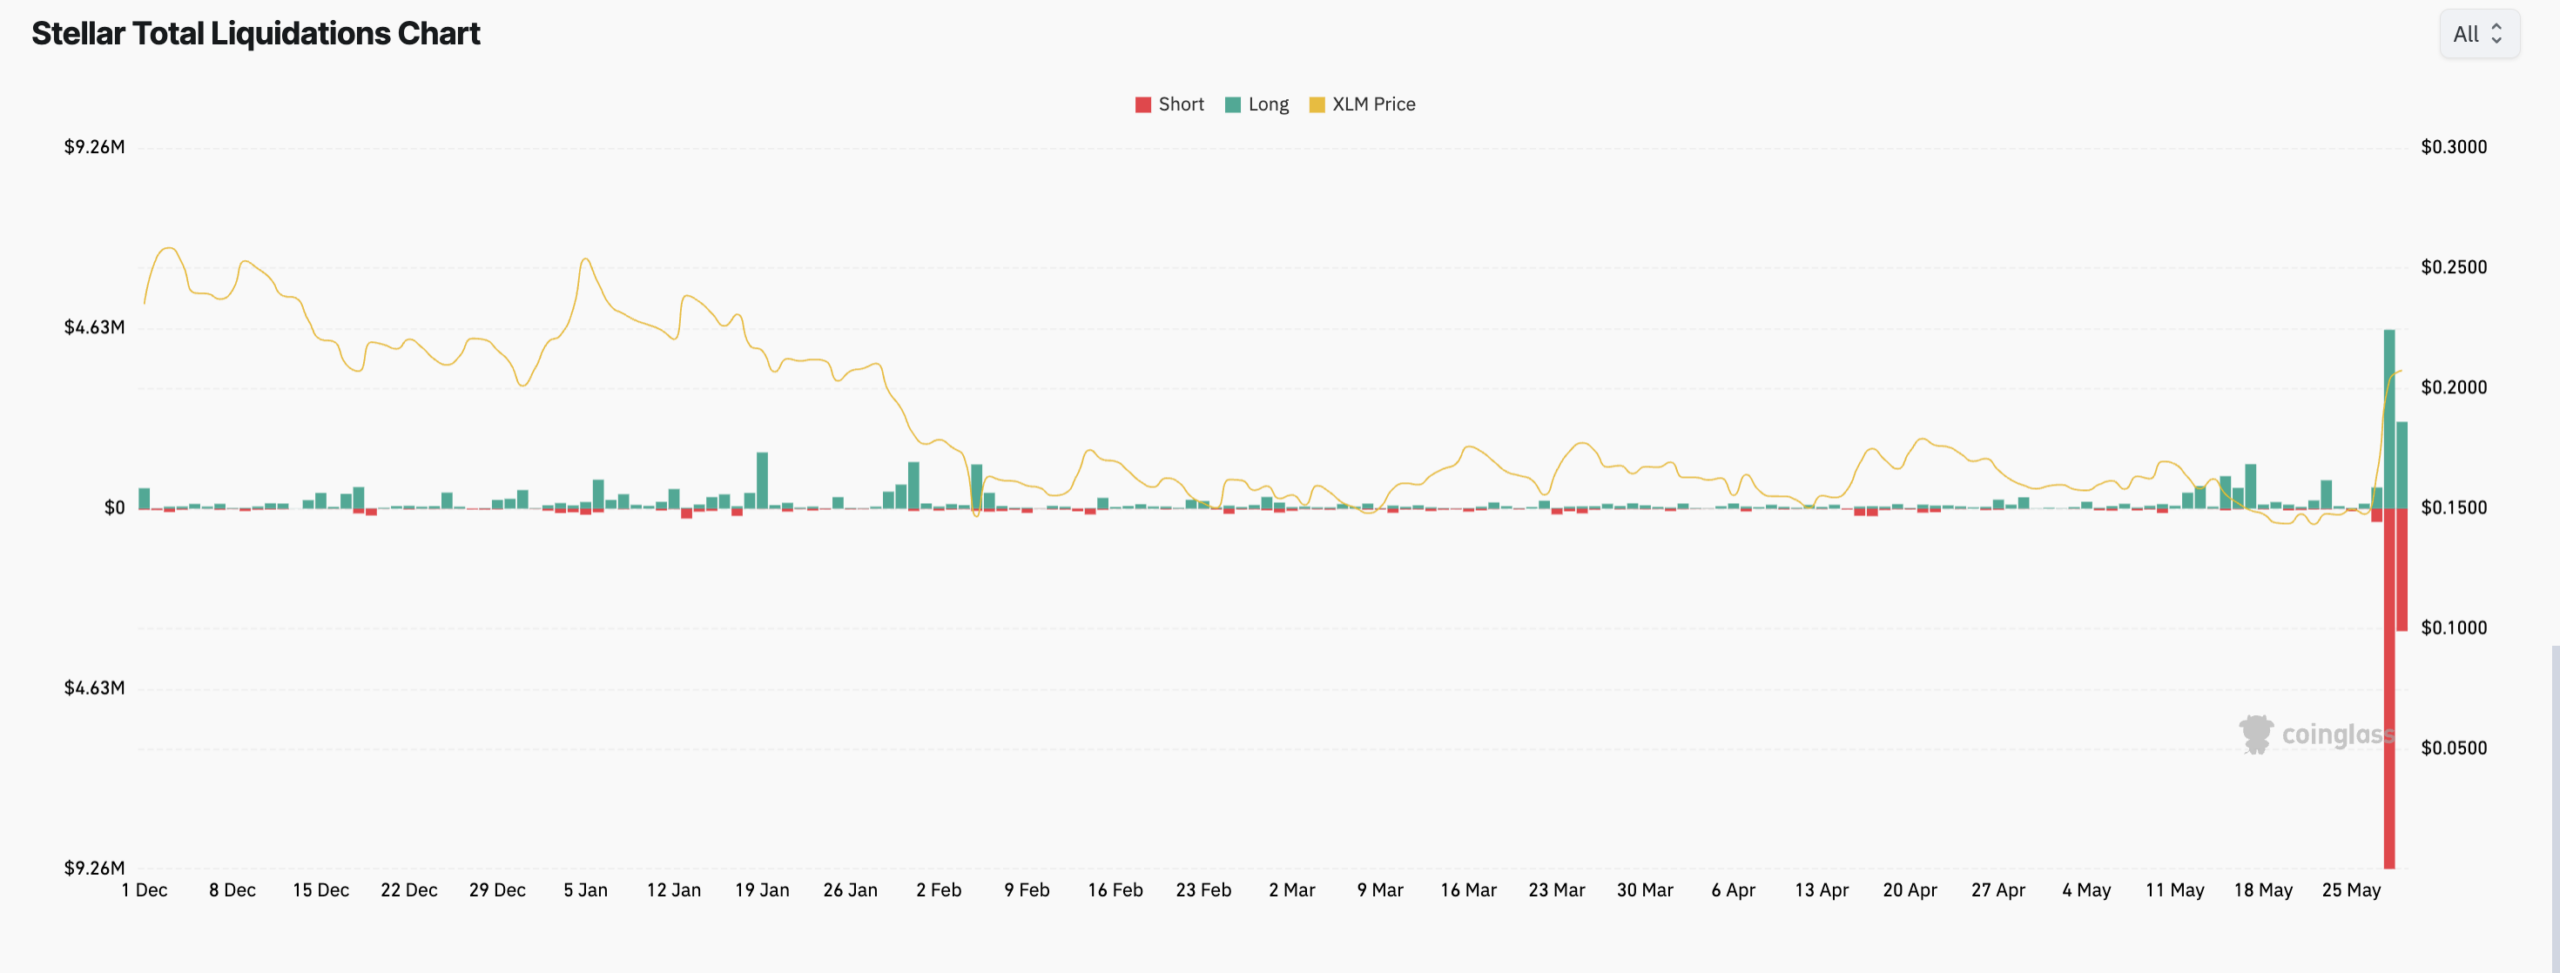Click the coinglass watermark text
Viewport: 2560px width, 973px height.
[2338, 735]
